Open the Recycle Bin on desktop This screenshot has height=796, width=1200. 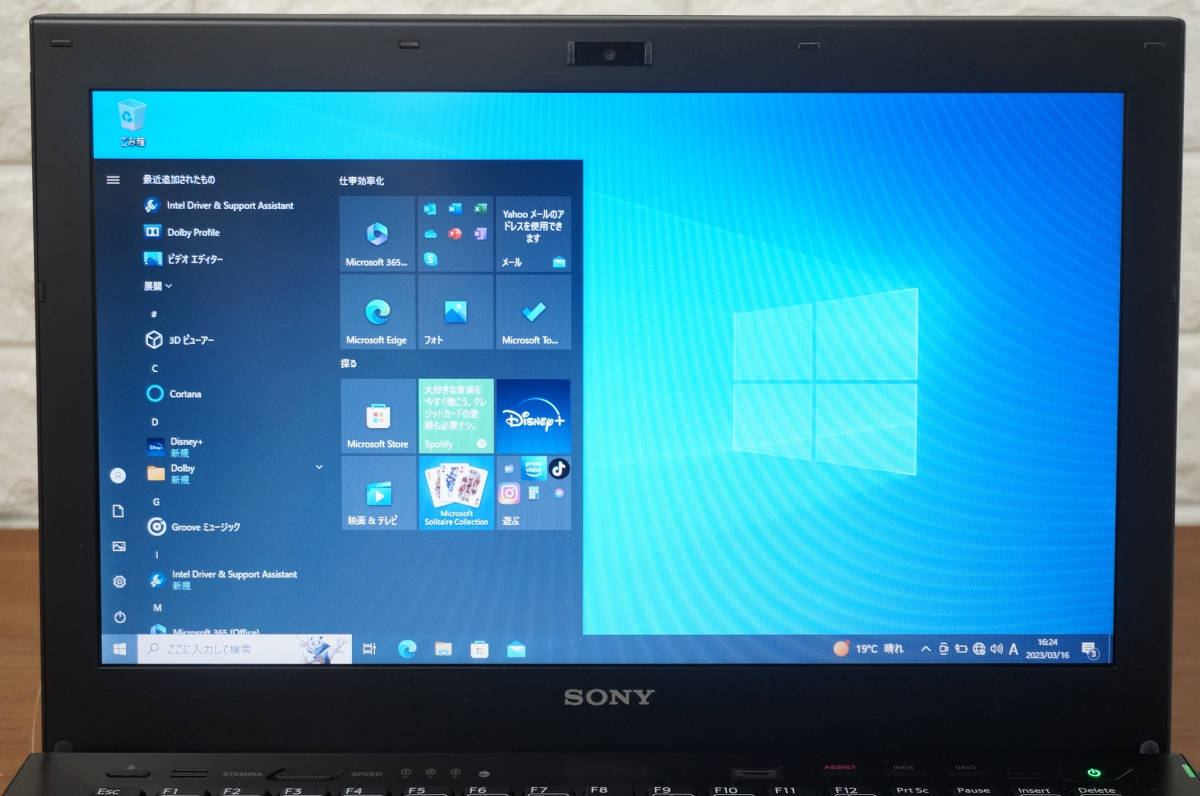[x=132, y=123]
